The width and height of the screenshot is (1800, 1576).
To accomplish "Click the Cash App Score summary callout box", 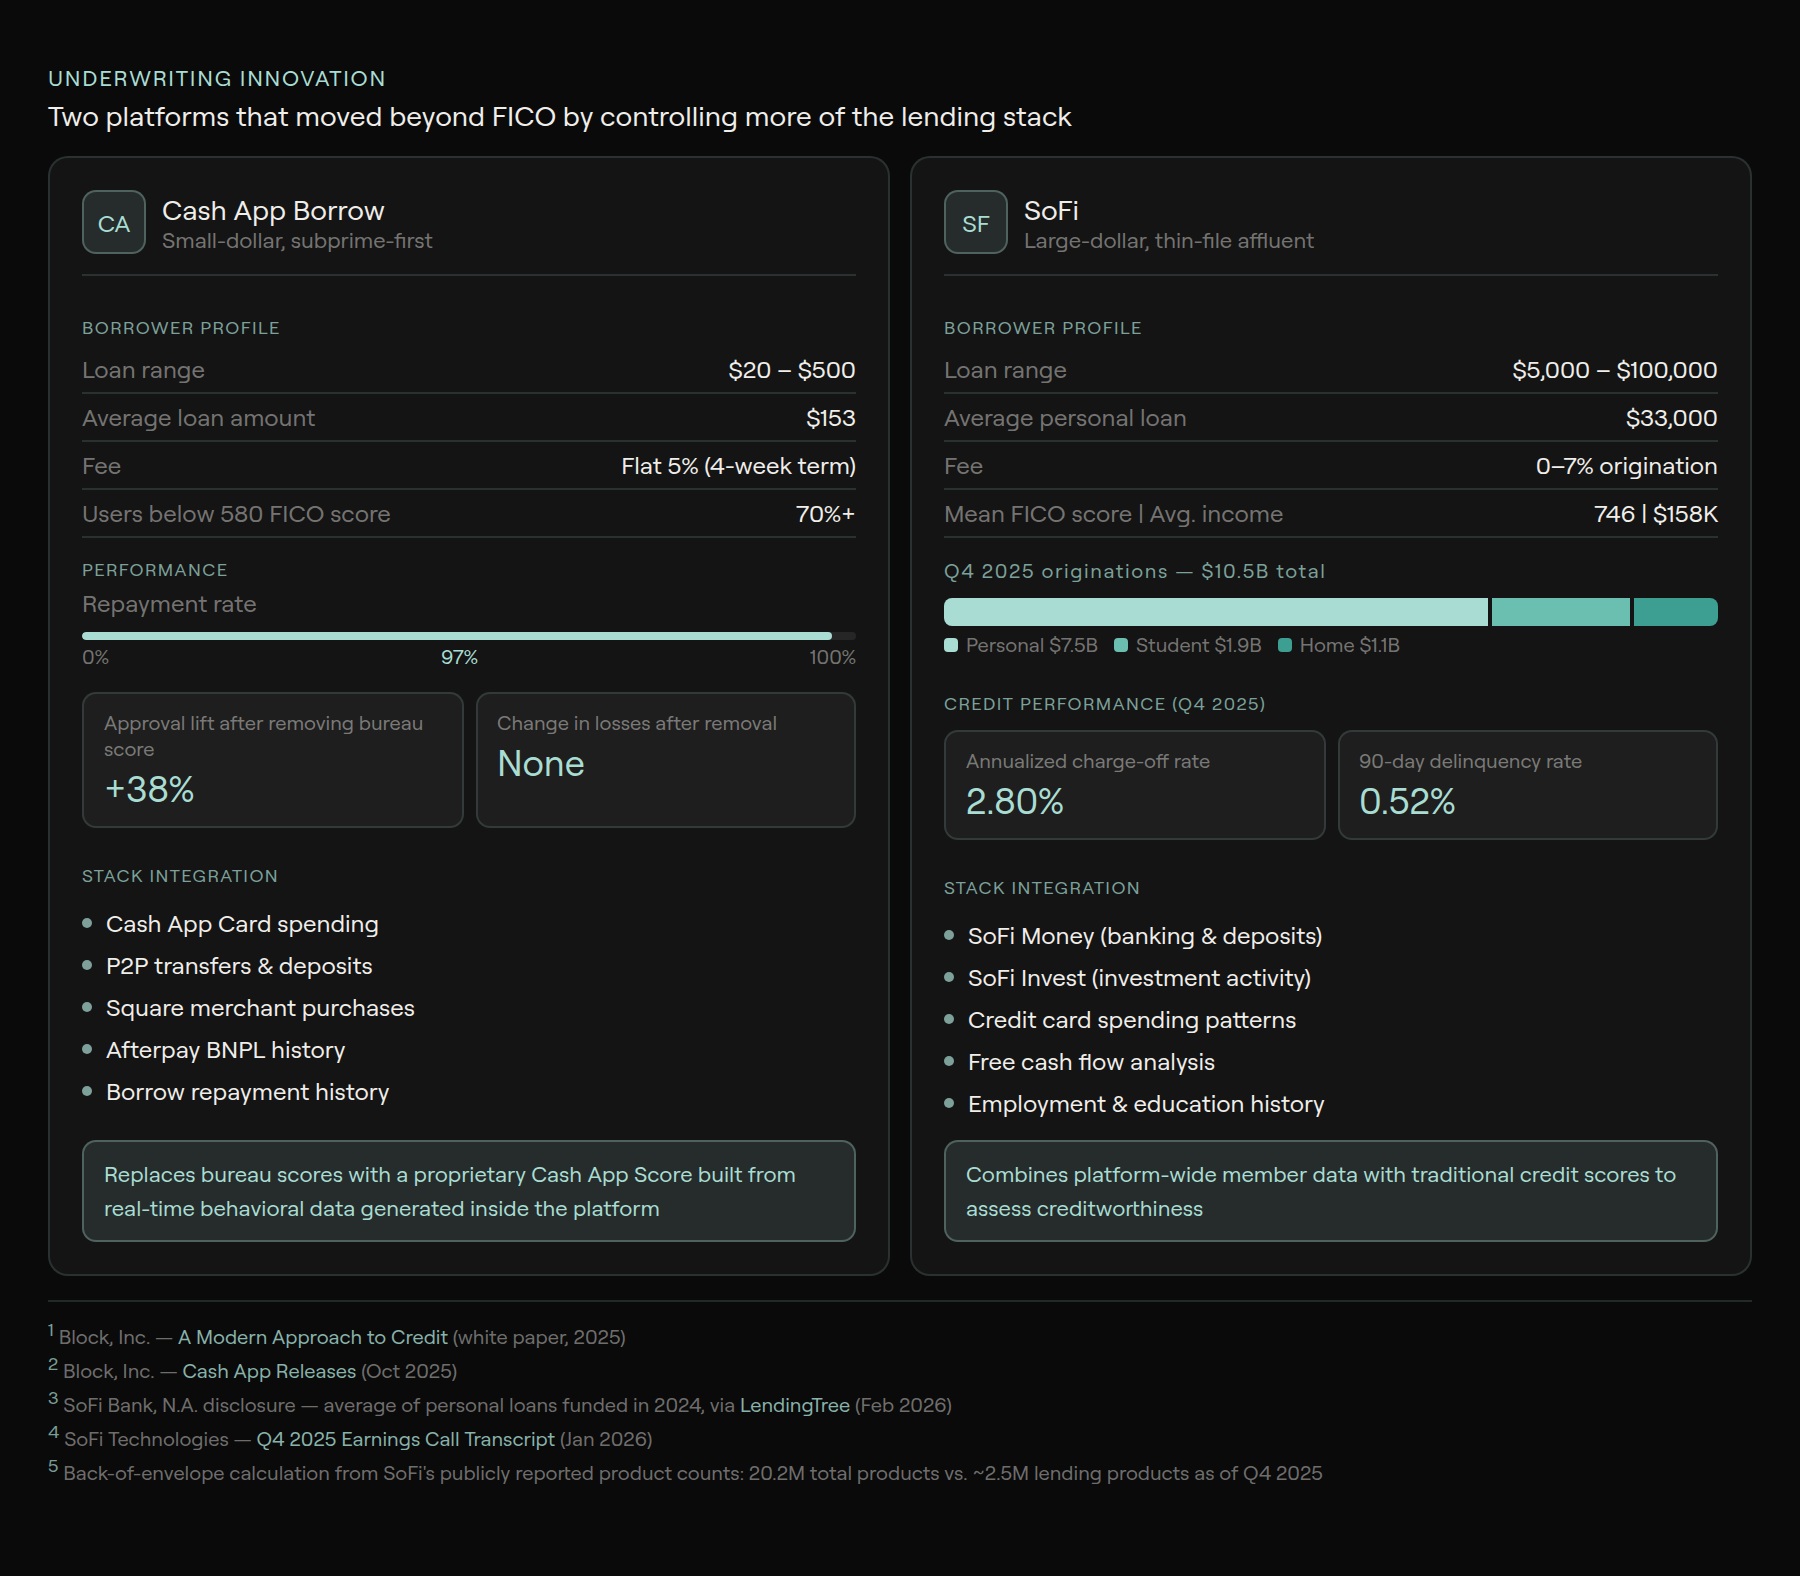I will click(x=468, y=1191).
